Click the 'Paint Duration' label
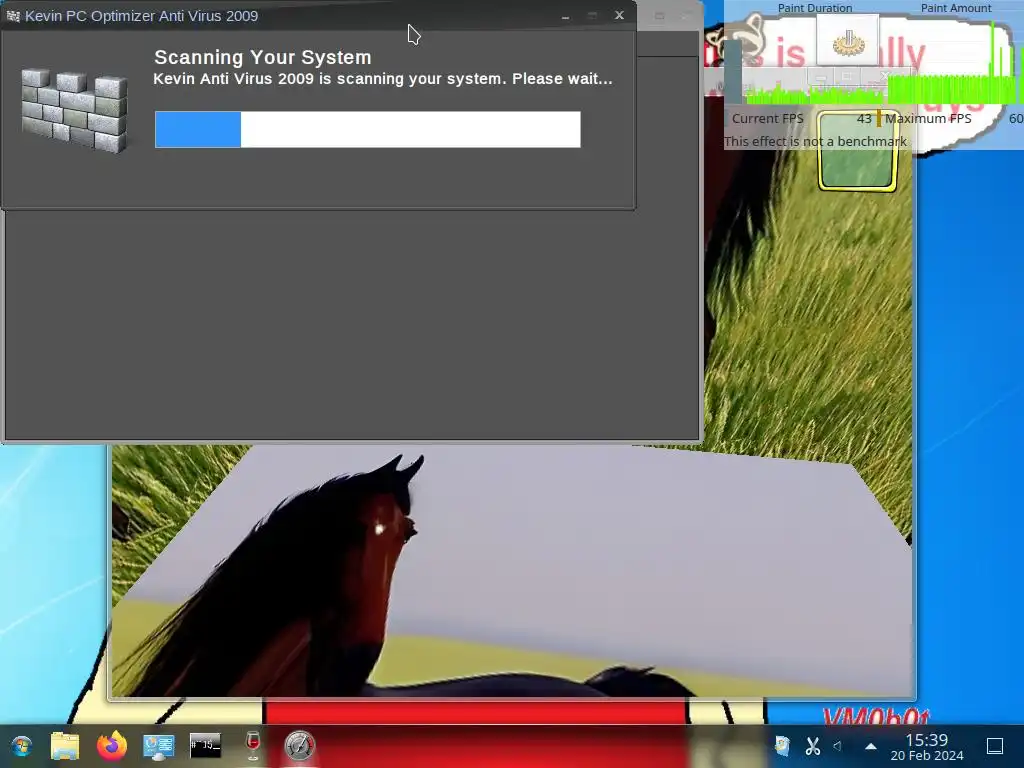1024x768 pixels. 814,8
